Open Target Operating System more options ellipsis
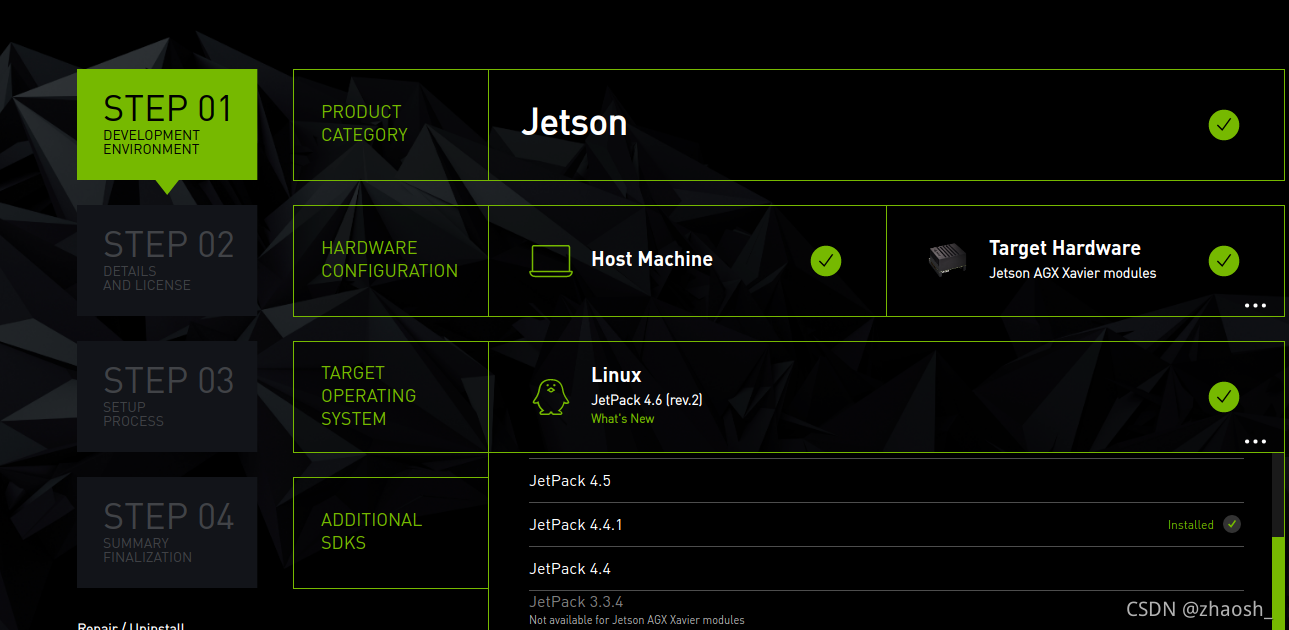This screenshot has width=1289, height=630. (x=1256, y=441)
